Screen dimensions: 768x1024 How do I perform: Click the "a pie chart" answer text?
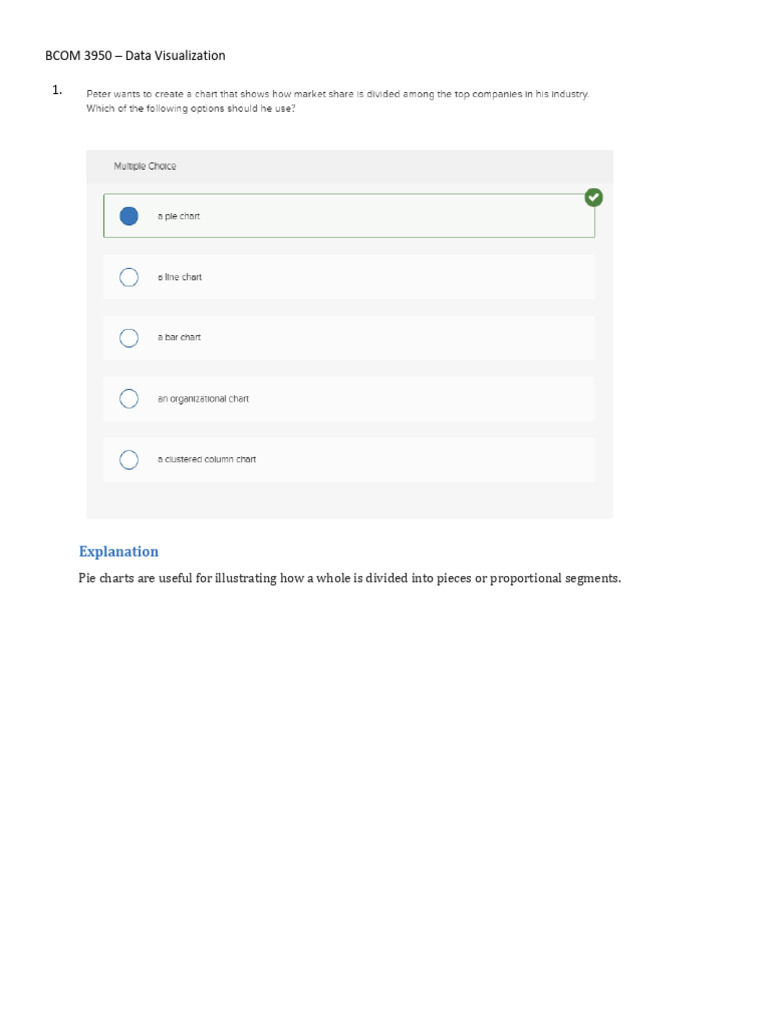pyautogui.click(x=179, y=216)
